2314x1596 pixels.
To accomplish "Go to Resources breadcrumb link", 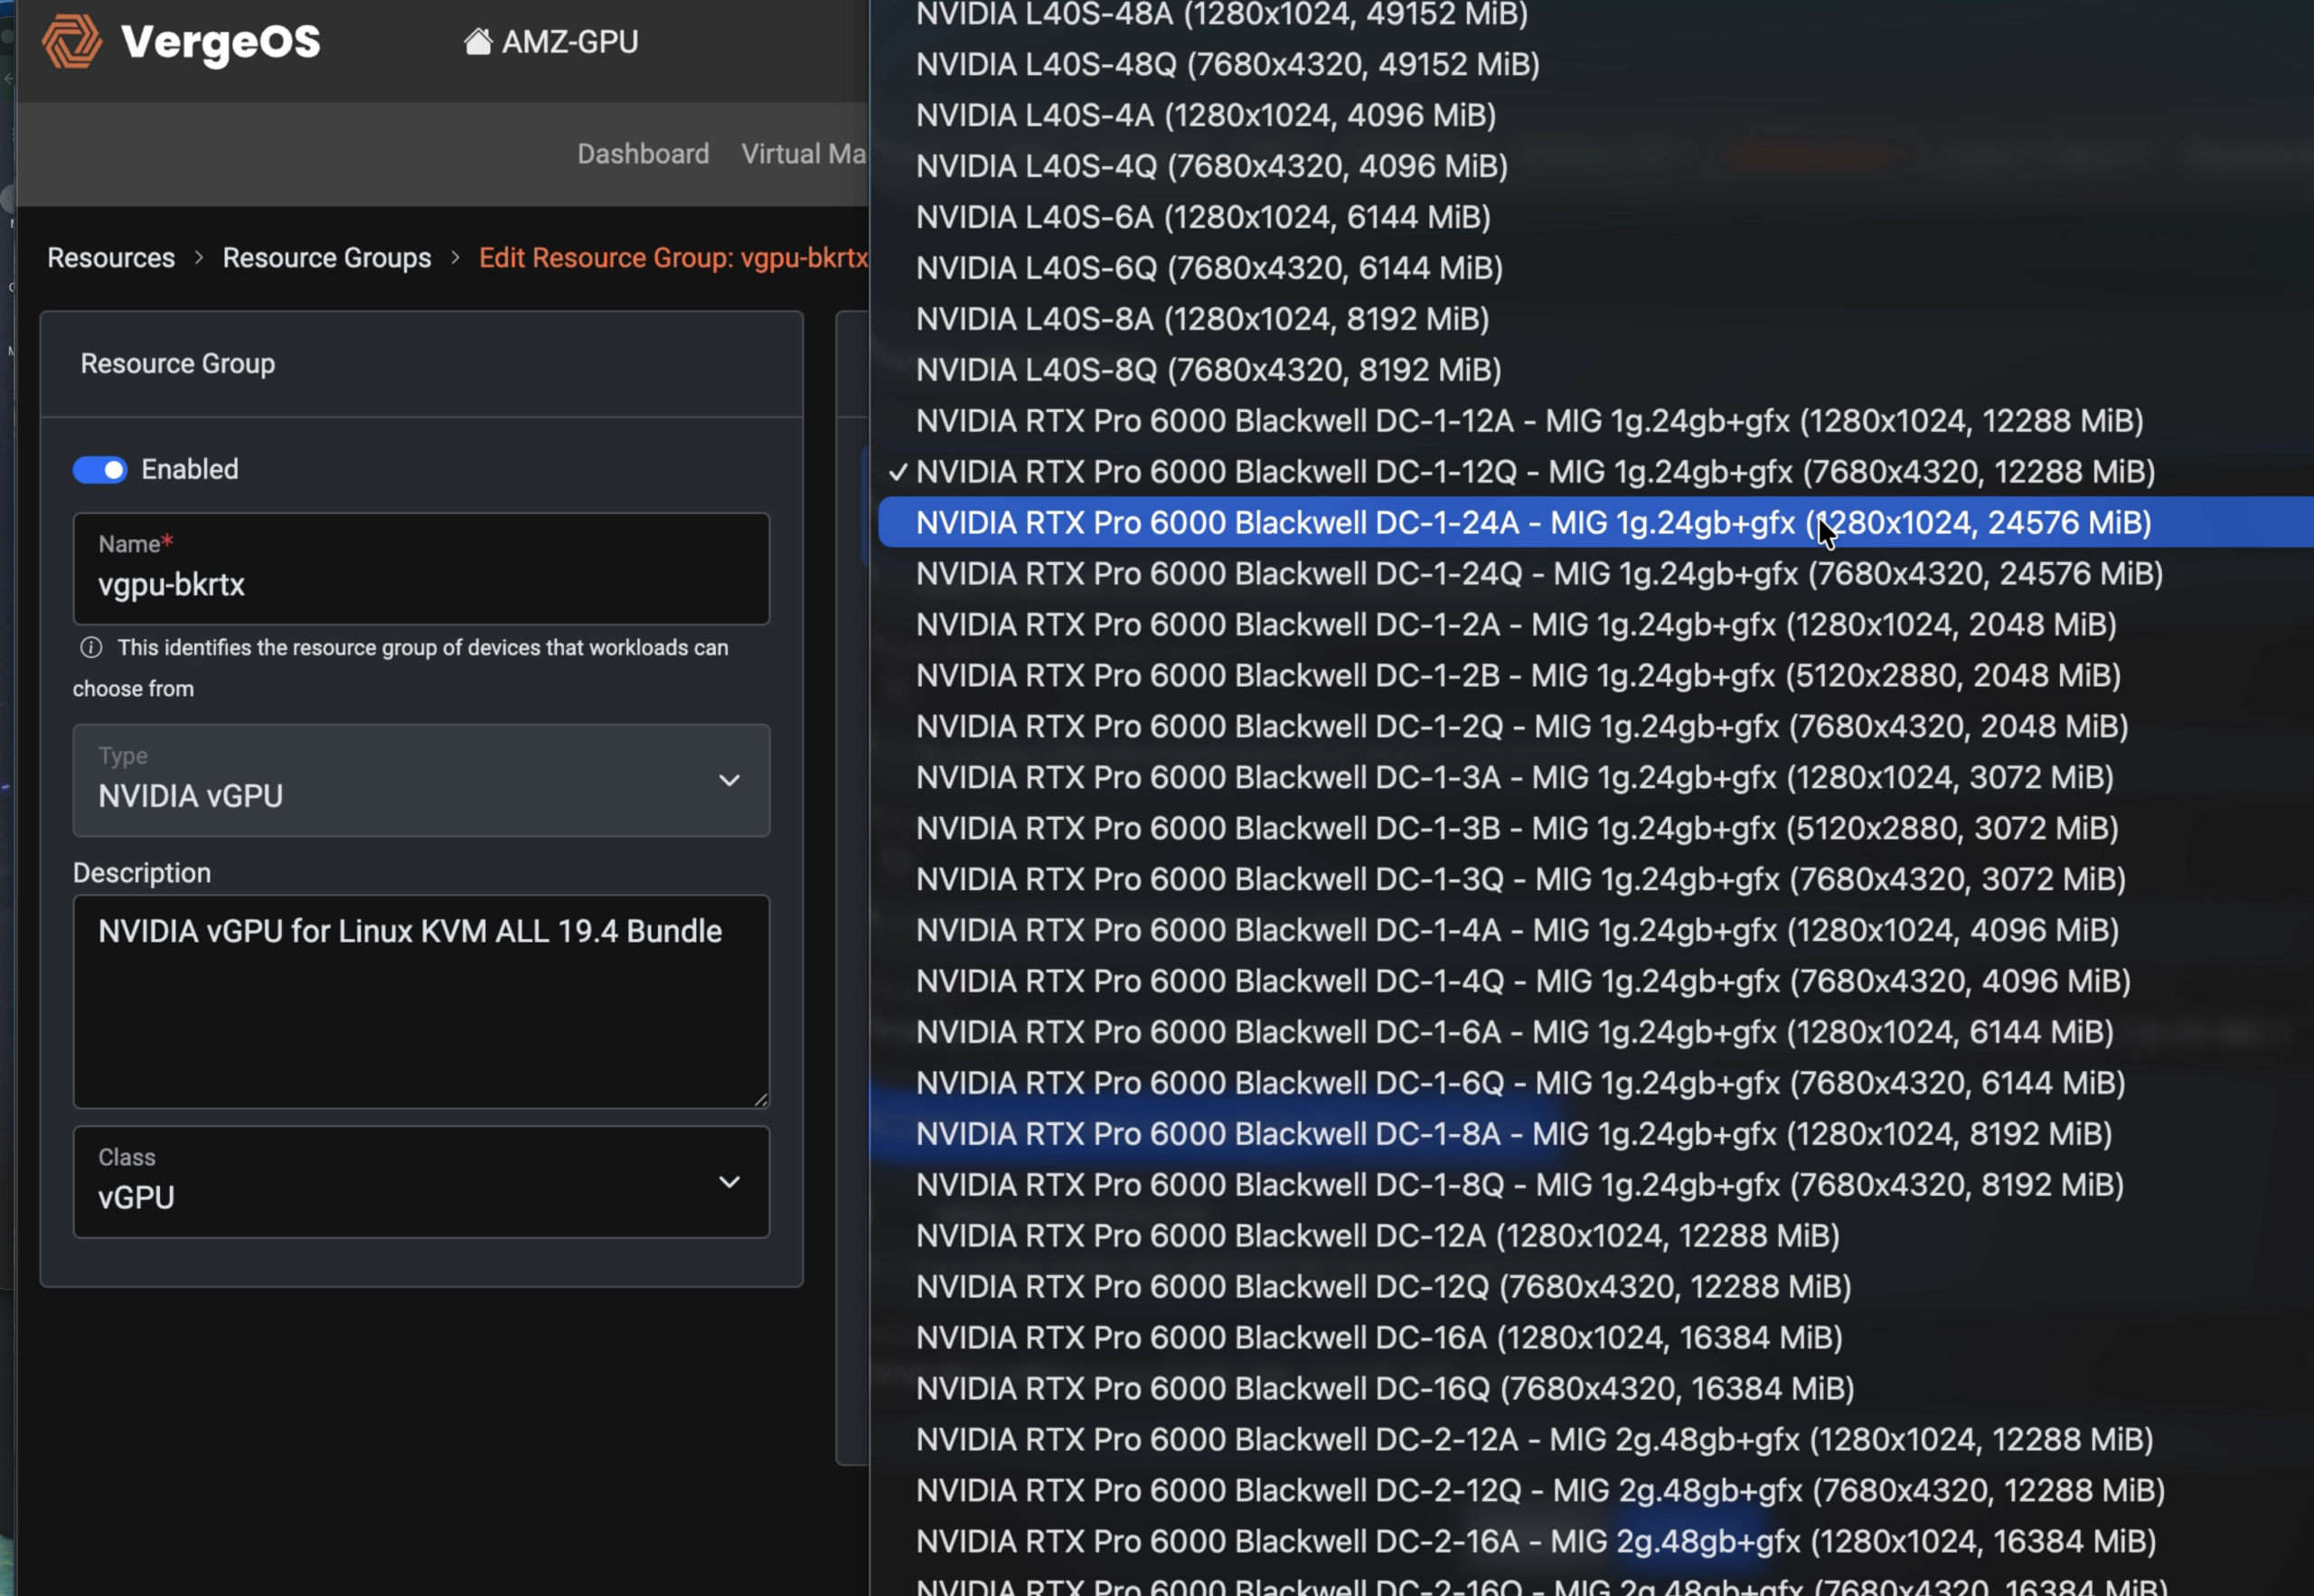I will (111, 258).
